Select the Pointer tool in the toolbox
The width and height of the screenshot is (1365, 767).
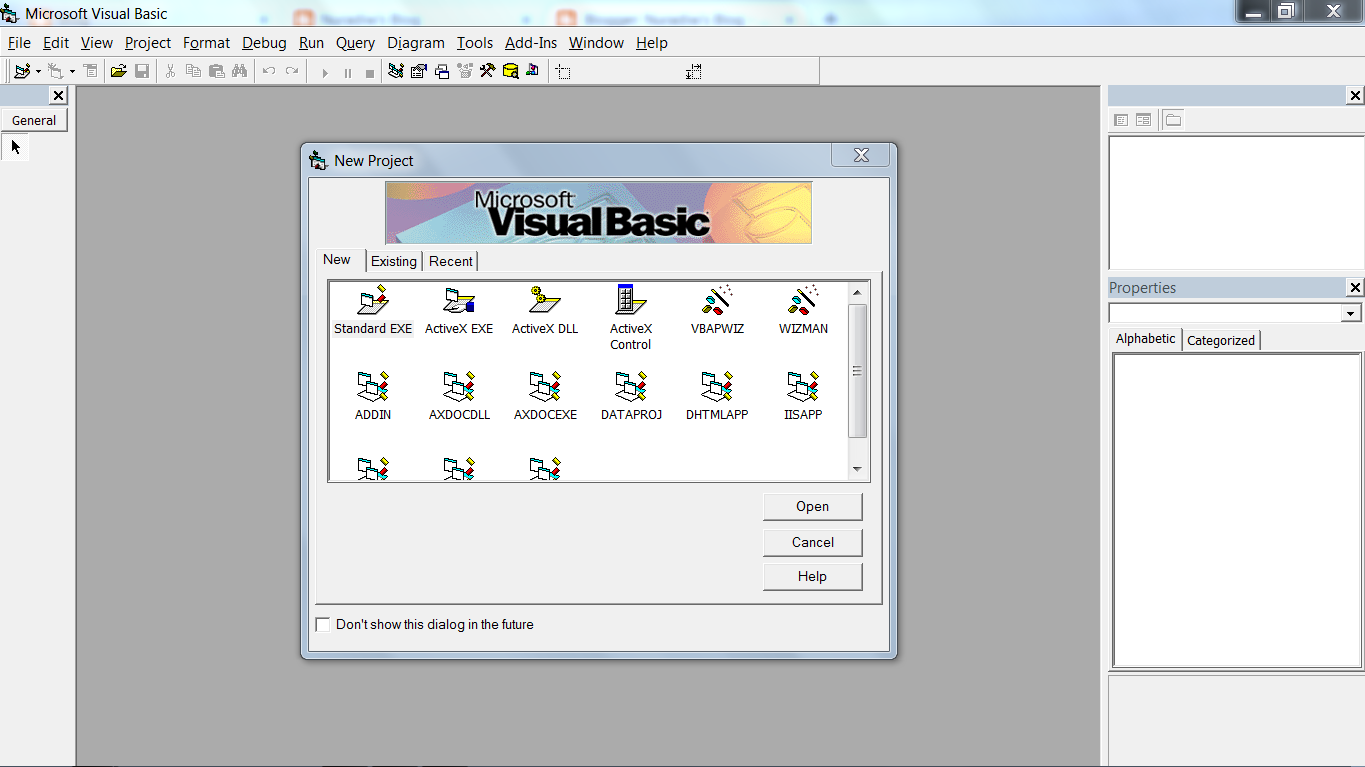[14, 147]
